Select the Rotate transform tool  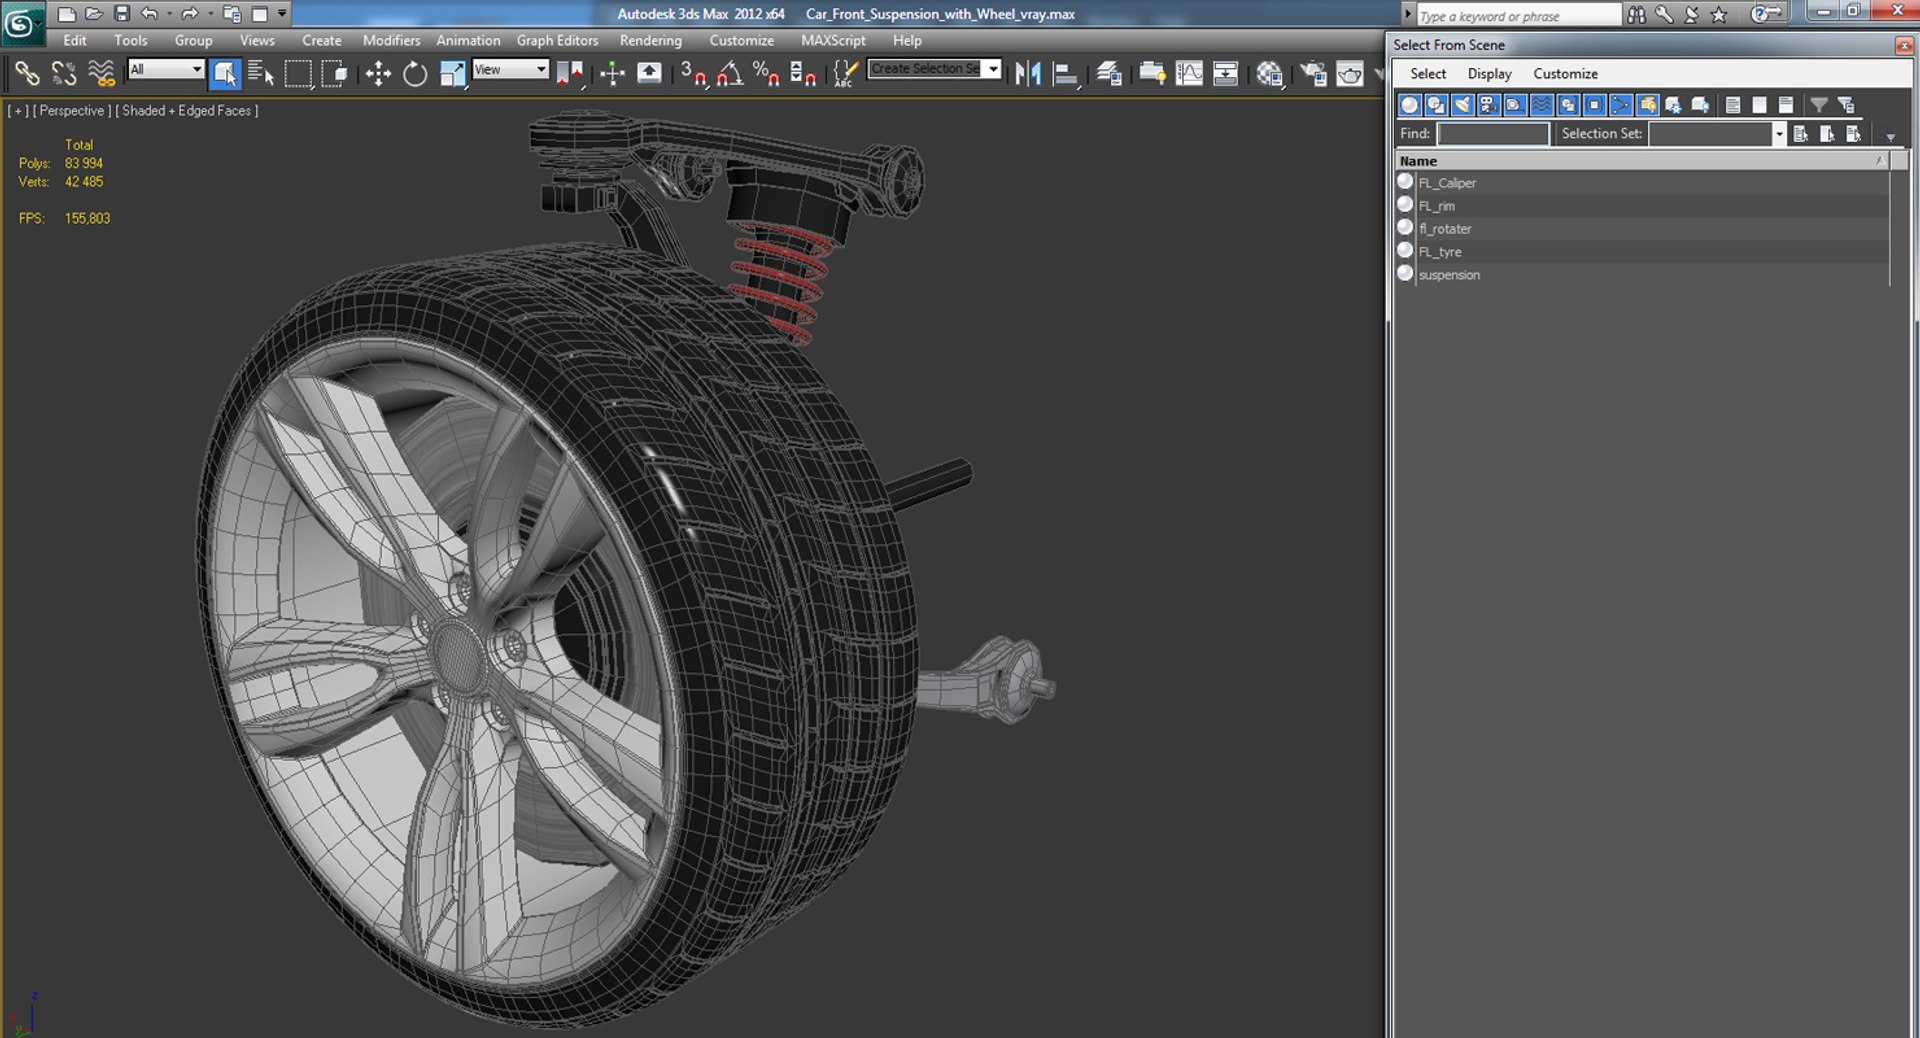coord(415,73)
